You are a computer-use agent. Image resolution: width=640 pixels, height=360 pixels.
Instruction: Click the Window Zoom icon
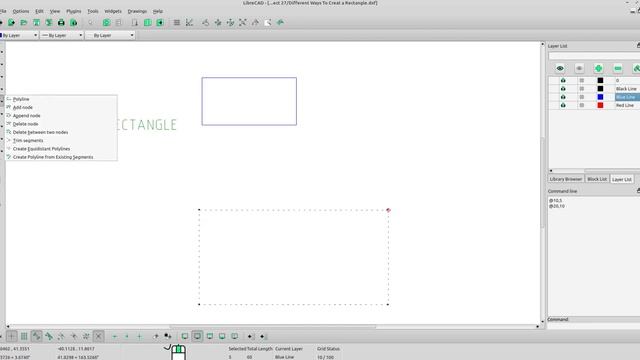click(268, 22)
